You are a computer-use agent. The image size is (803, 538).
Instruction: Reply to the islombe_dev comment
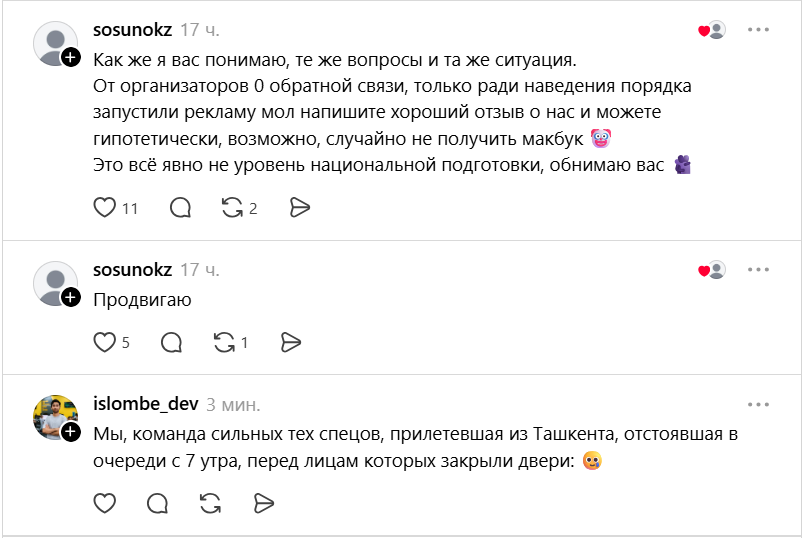[157, 503]
